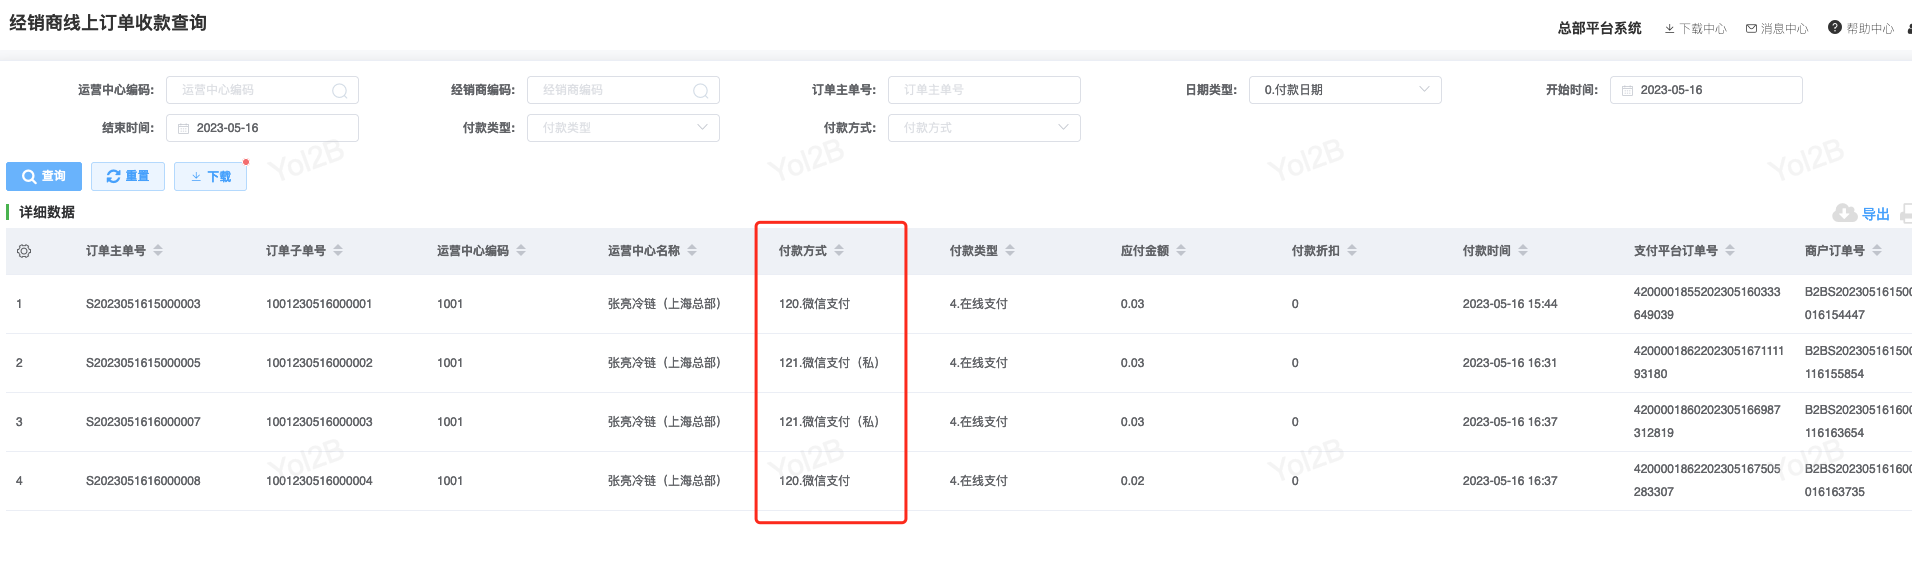Expand the 日期类型 dropdown
Screen dimensions: 1912x576
[1345, 90]
